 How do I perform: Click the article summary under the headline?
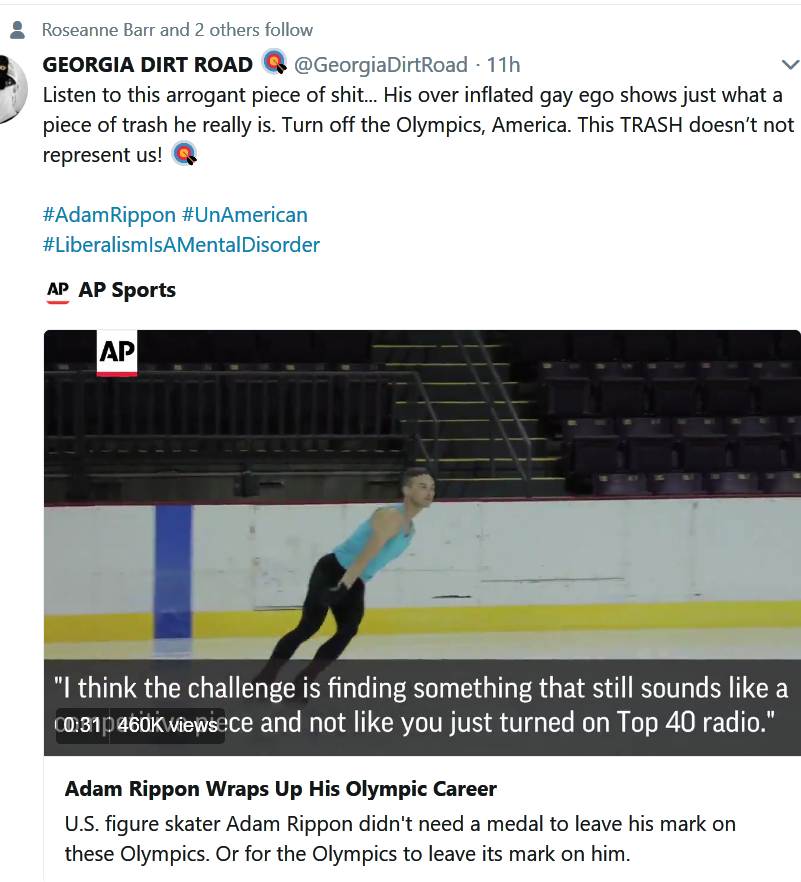(400, 839)
